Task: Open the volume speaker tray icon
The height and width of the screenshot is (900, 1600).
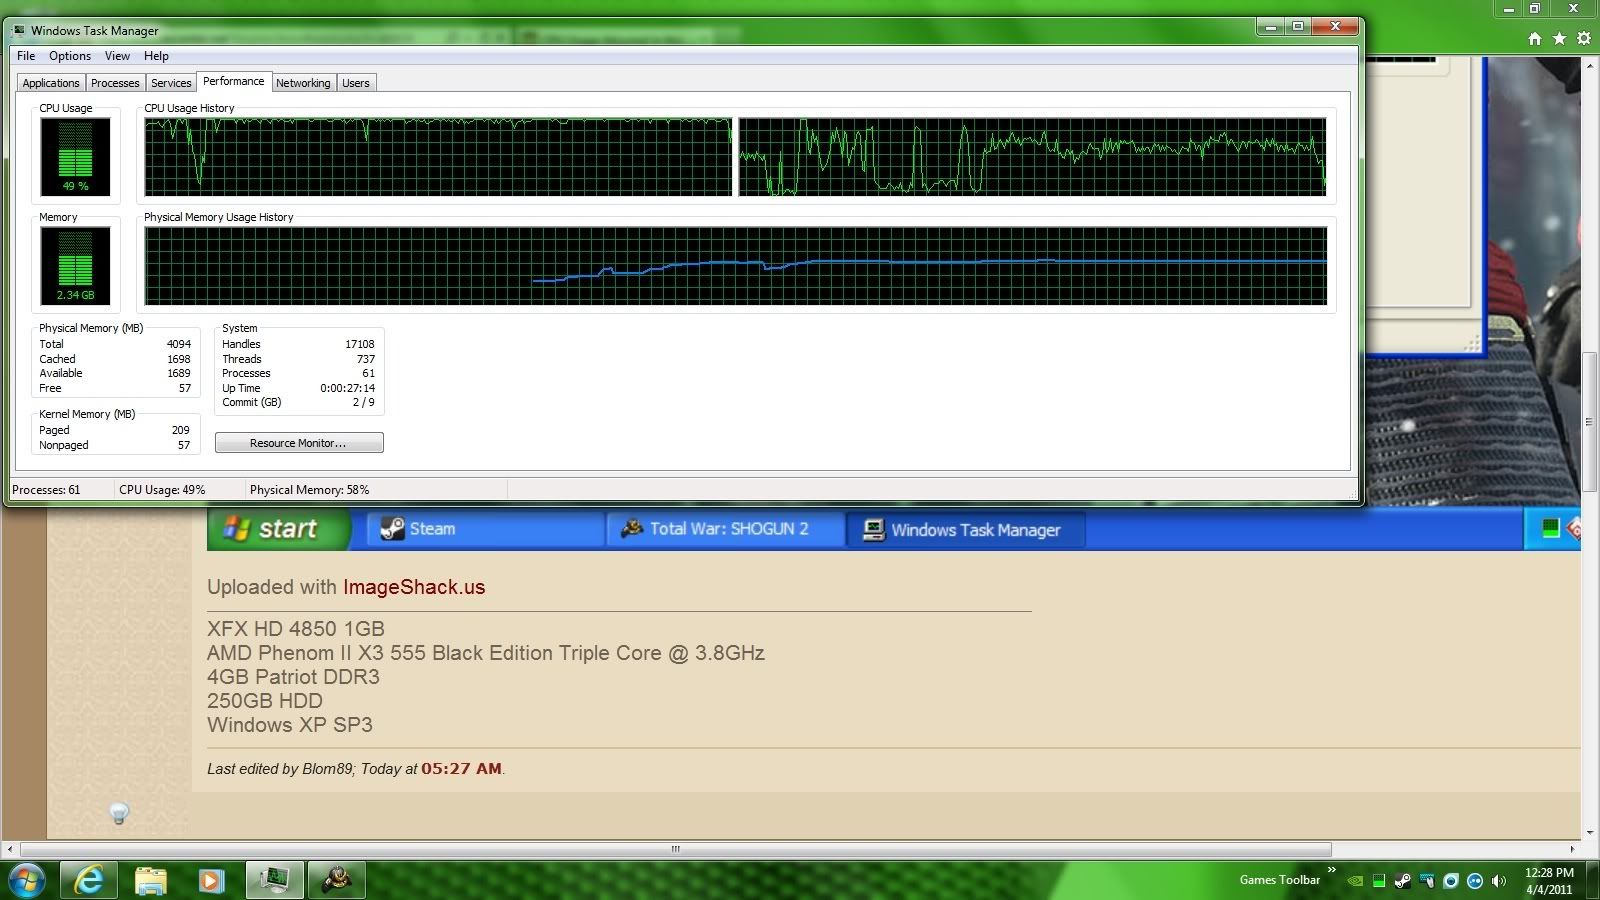Action: point(1499,881)
